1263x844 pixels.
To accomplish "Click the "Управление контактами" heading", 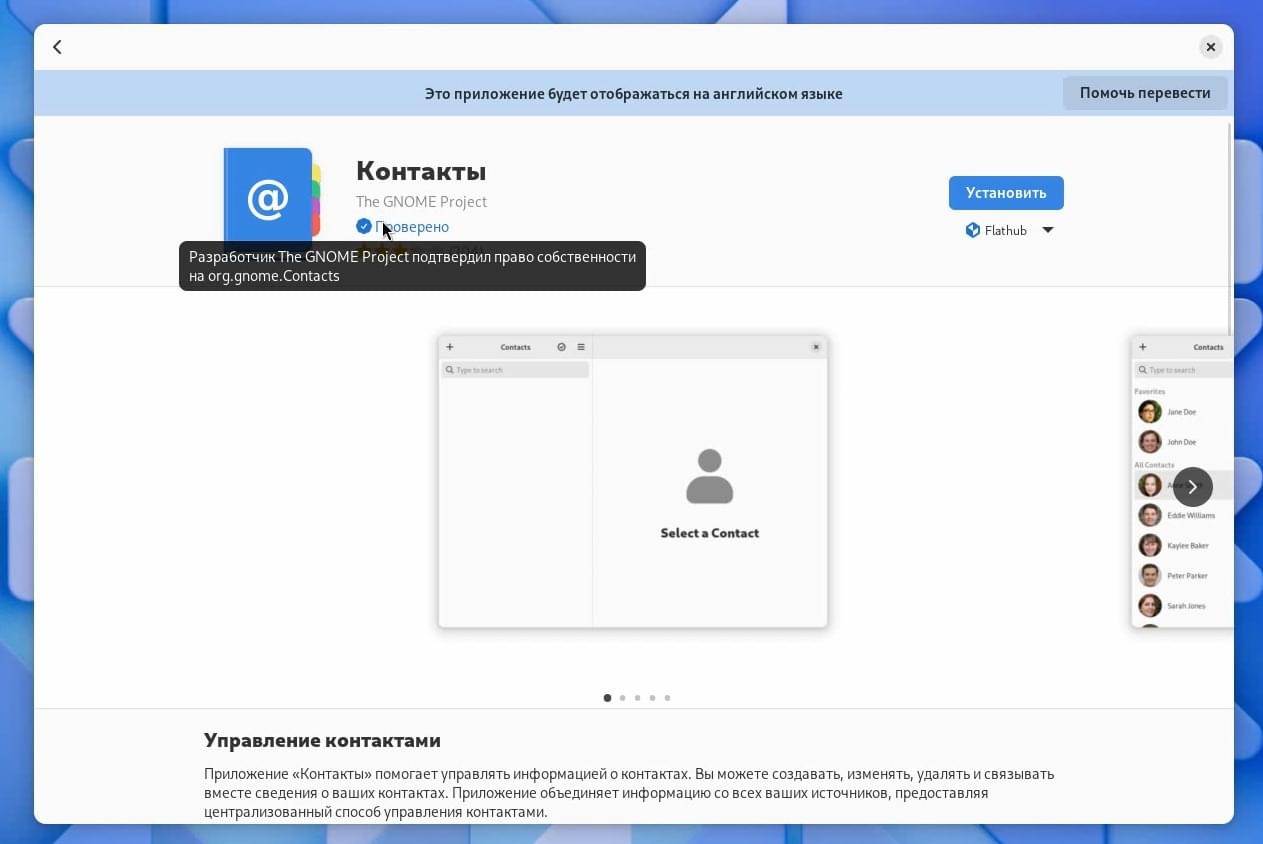I will click(322, 740).
